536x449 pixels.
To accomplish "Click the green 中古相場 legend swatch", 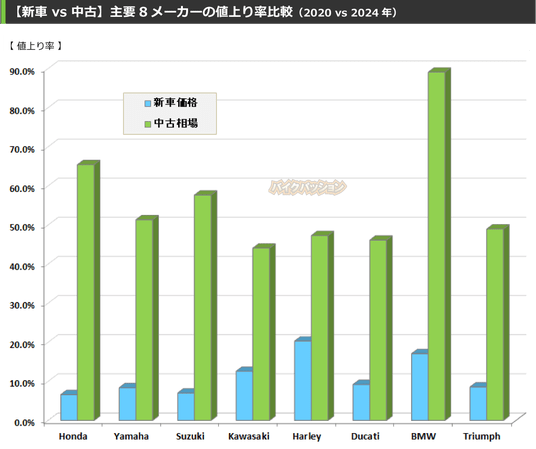I will click(x=148, y=124).
